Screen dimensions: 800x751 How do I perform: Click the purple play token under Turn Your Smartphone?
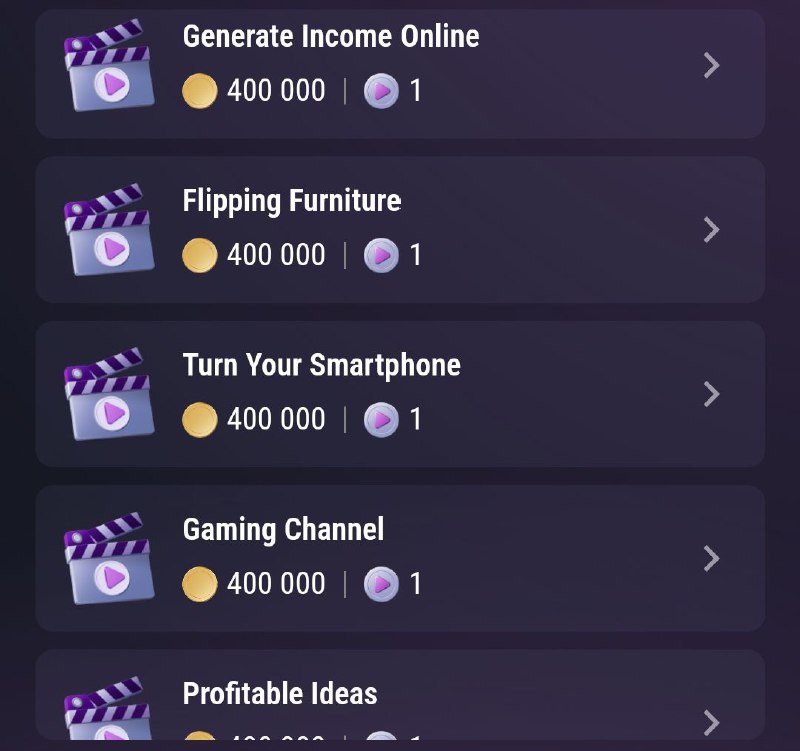tap(381, 419)
